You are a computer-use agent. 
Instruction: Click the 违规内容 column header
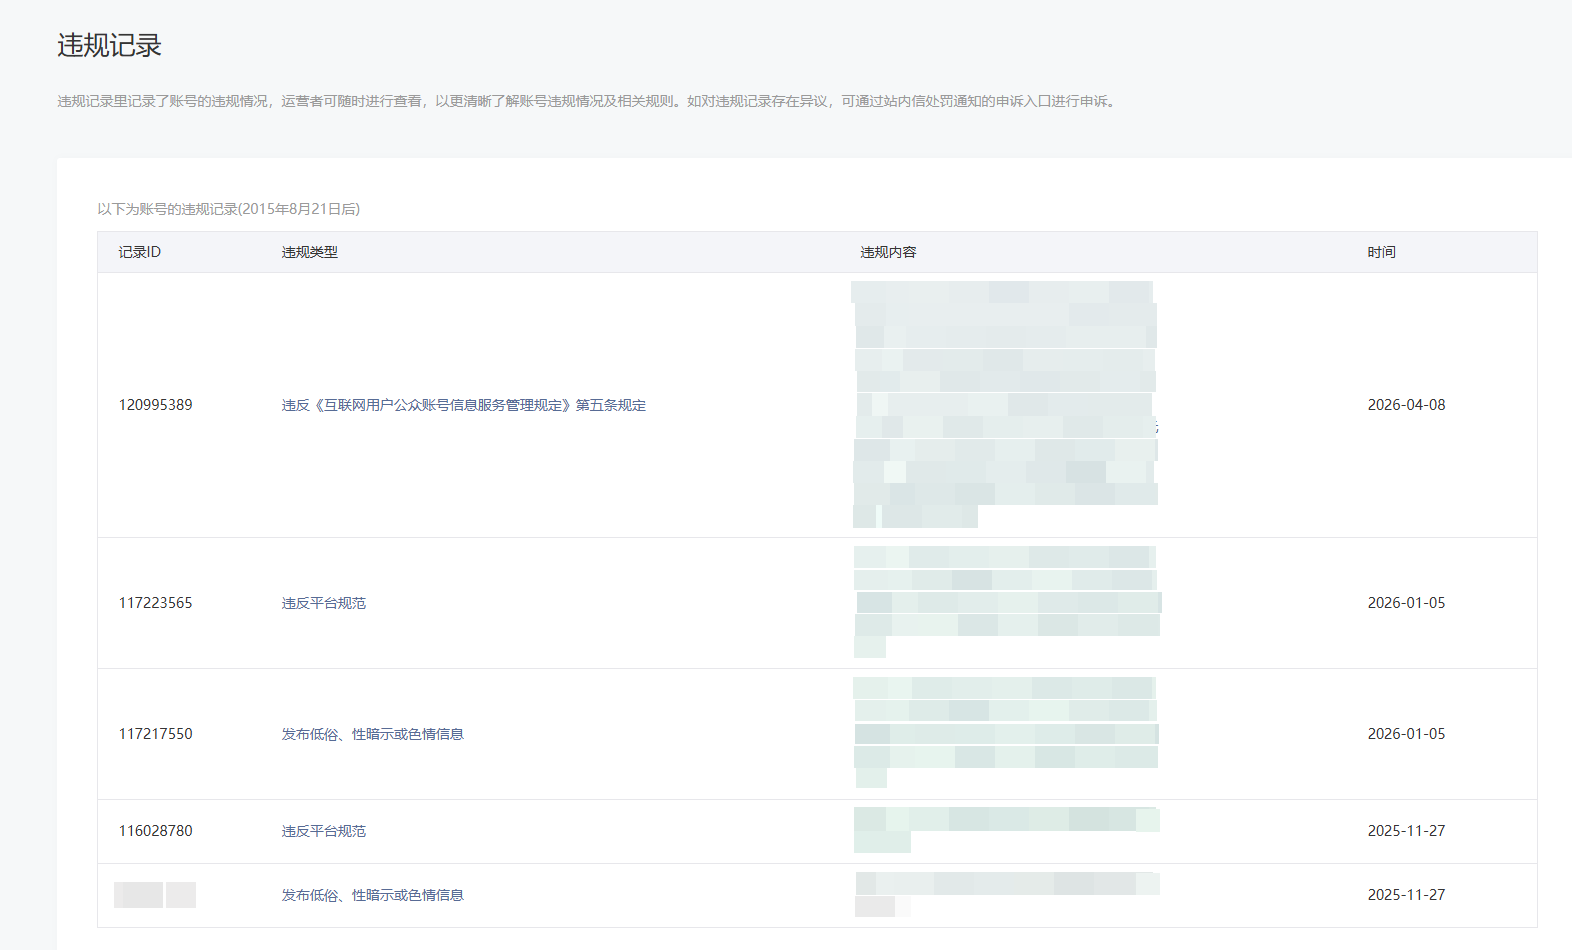click(x=888, y=252)
